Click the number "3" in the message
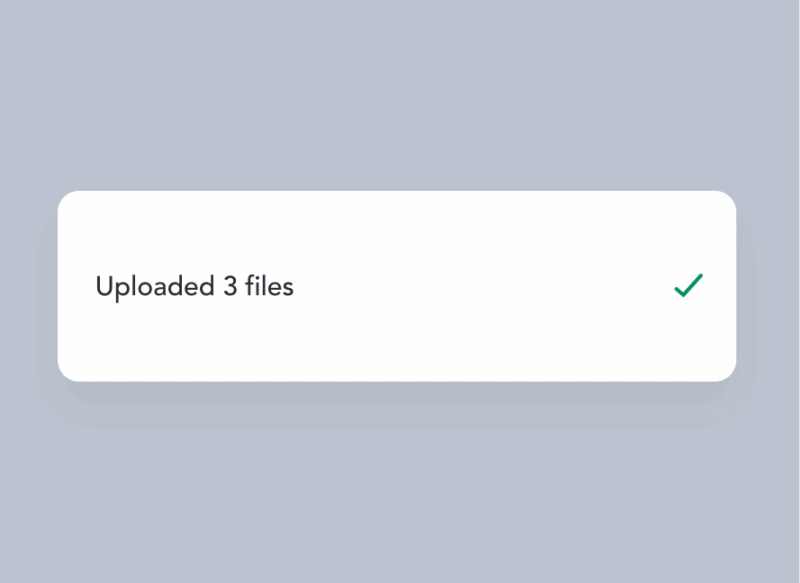Viewport: 800px width, 583px height. coord(230,286)
